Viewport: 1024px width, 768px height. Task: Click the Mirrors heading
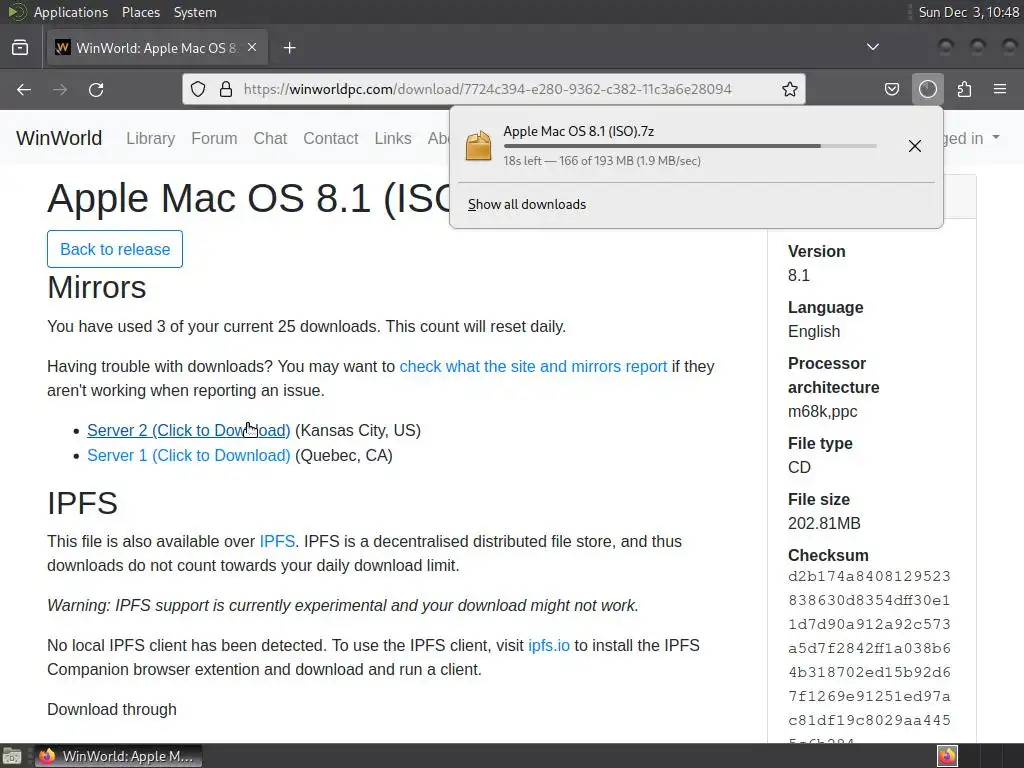coord(97,287)
